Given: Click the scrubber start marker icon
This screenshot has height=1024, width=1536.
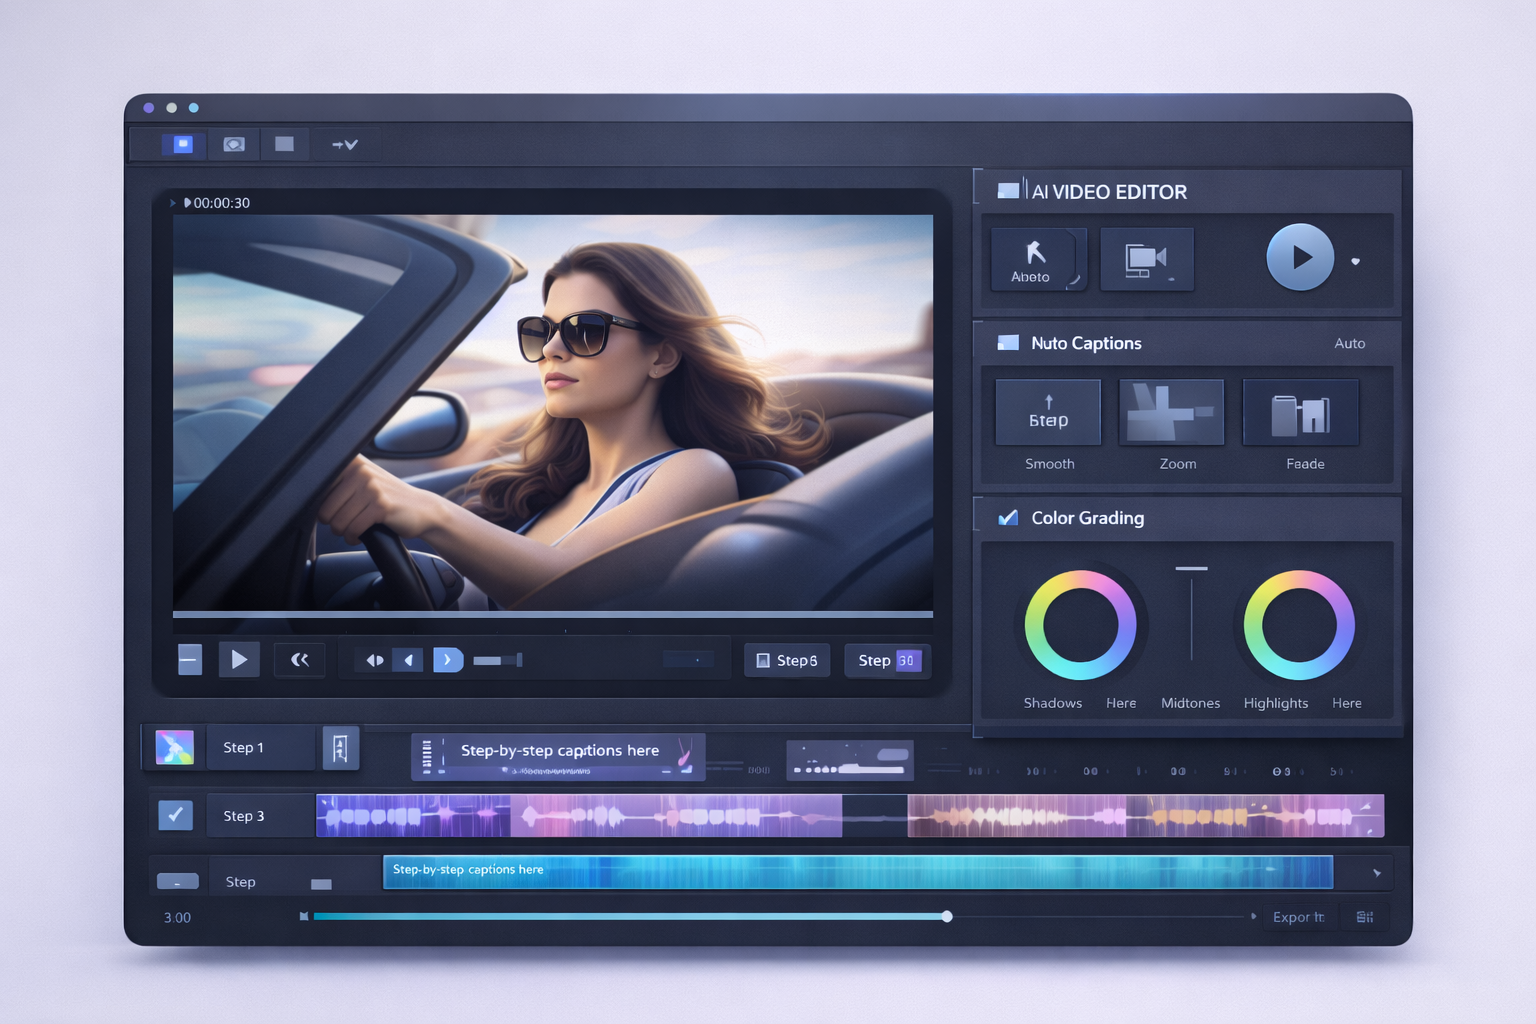Looking at the screenshot, I should point(304,916).
